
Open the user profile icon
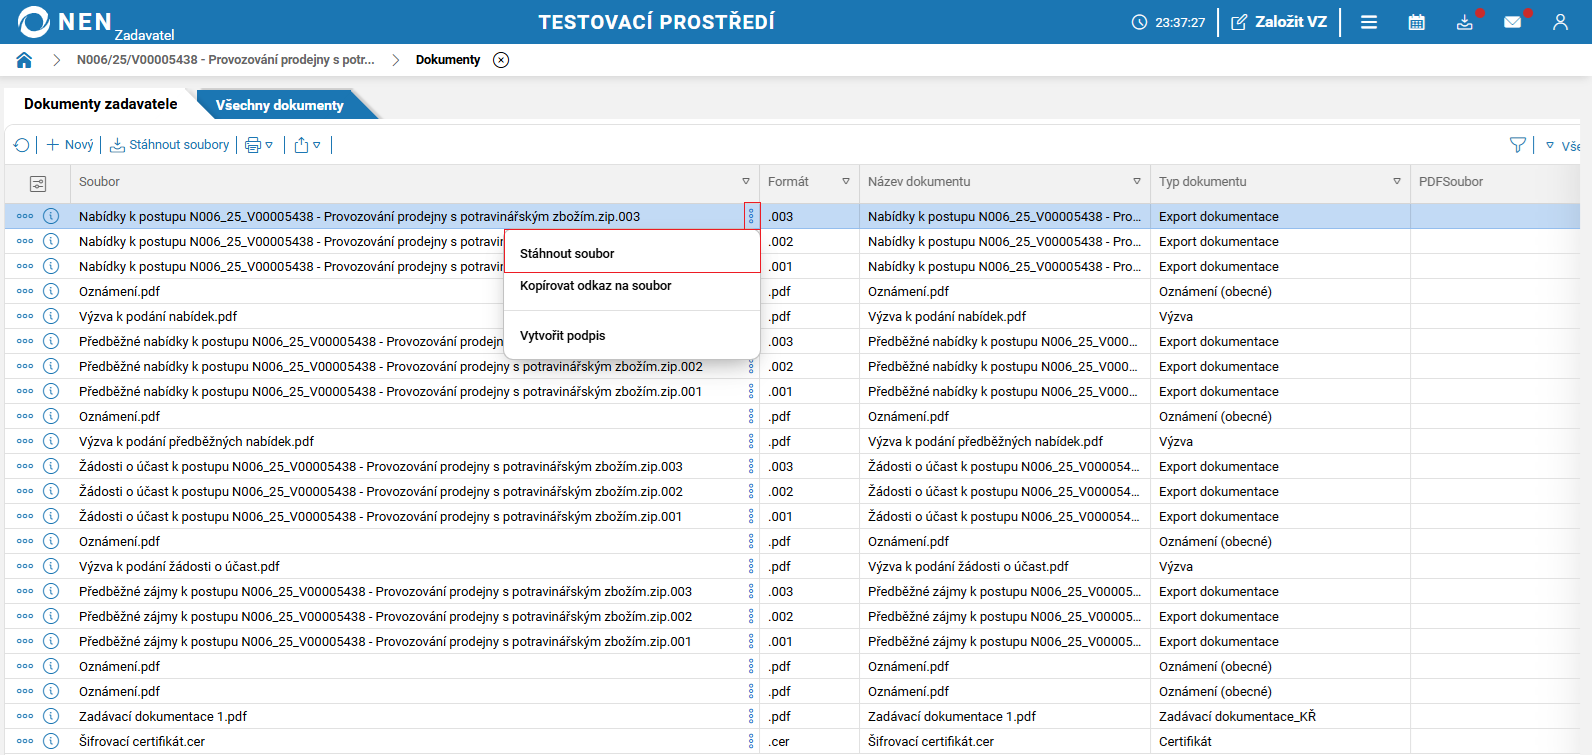coord(1560,22)
